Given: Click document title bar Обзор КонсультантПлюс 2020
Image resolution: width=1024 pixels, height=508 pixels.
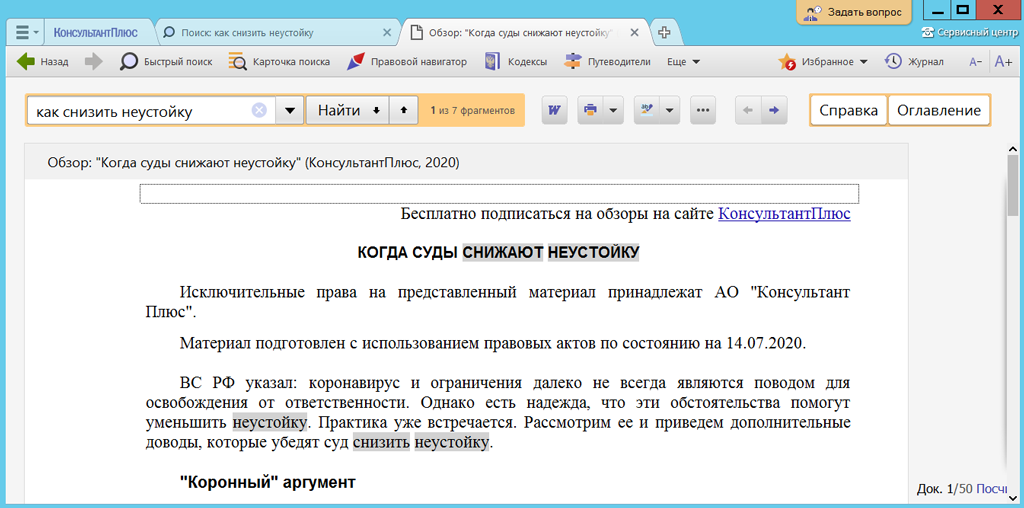Looking at the screenshot, I should [x=253, y=163].
